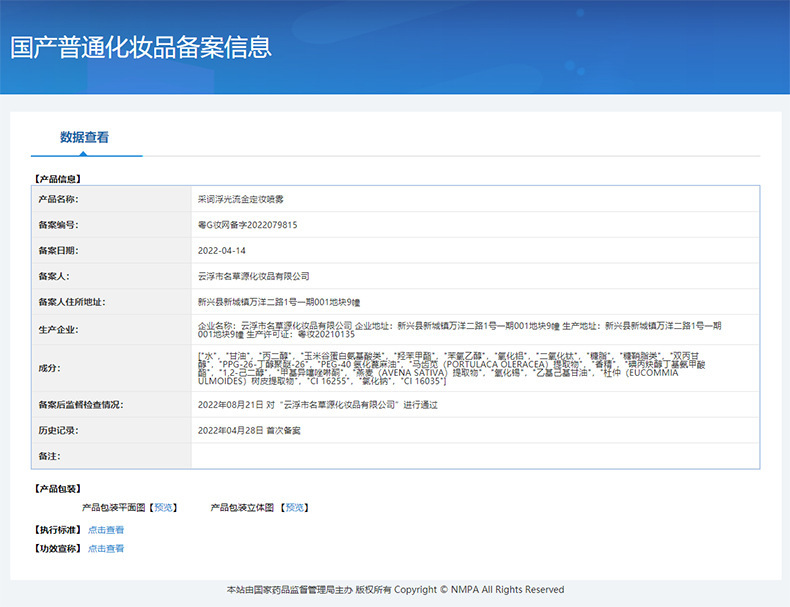
Task: Open 点击查看 link beside 功效宣称
Action: tap(106, 549)
